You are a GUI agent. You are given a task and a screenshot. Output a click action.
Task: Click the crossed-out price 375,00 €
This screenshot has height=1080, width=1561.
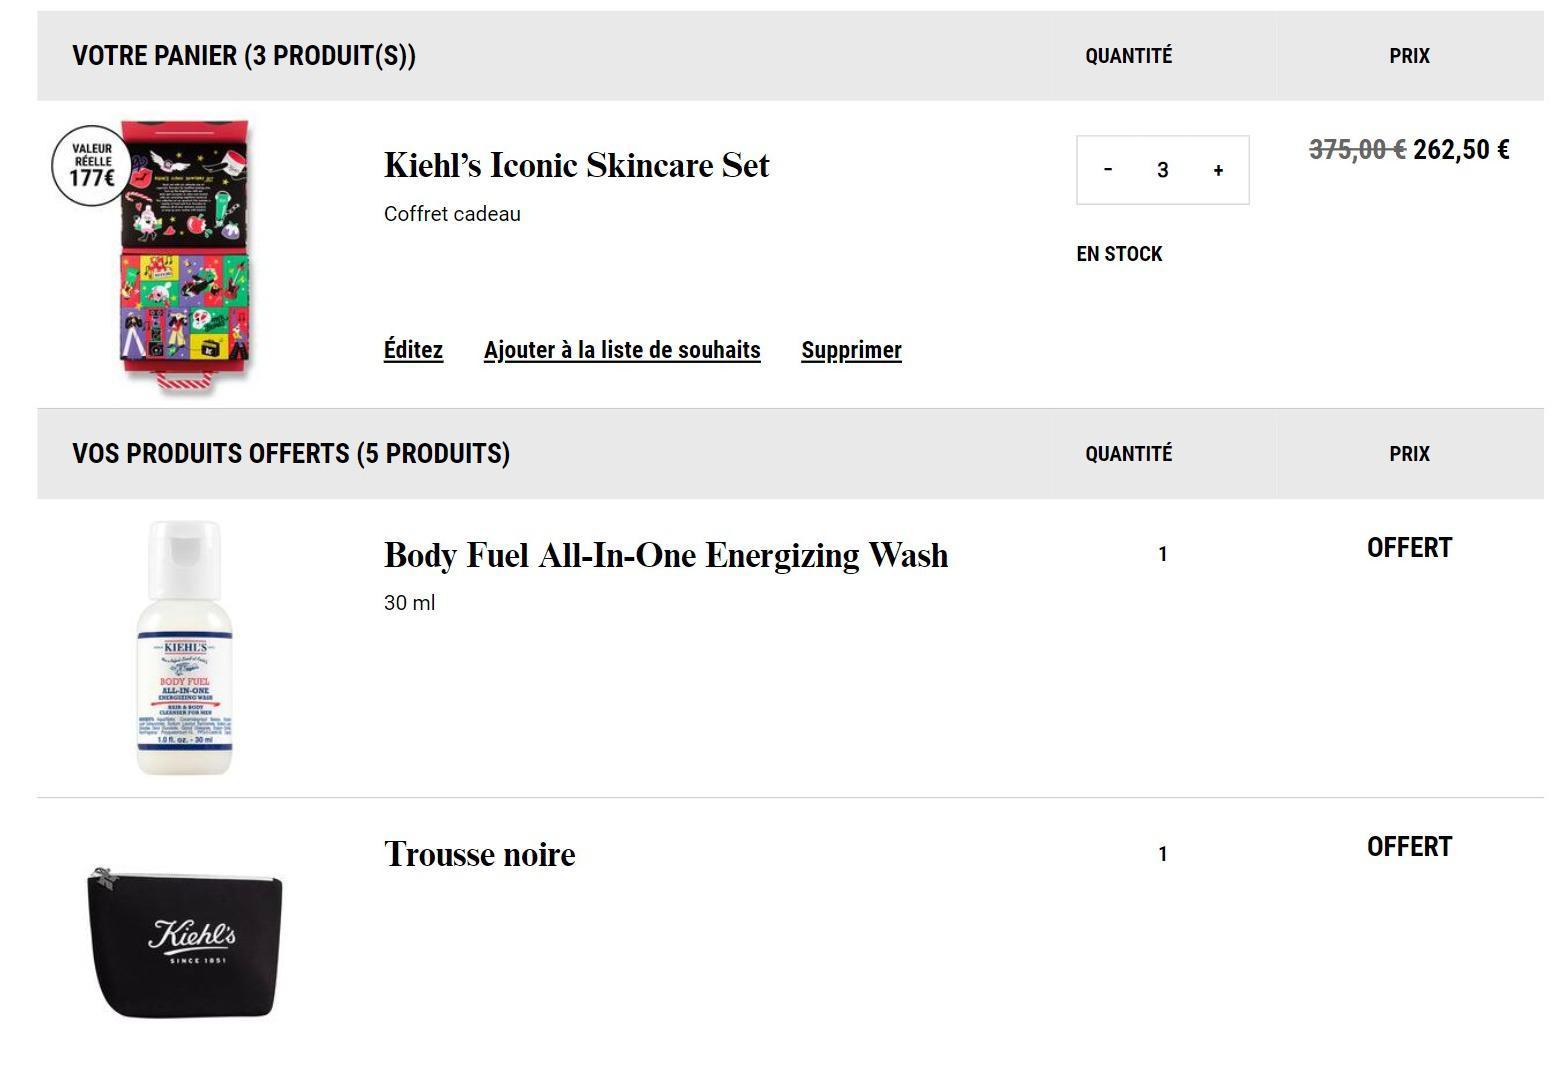(1358, 150)
